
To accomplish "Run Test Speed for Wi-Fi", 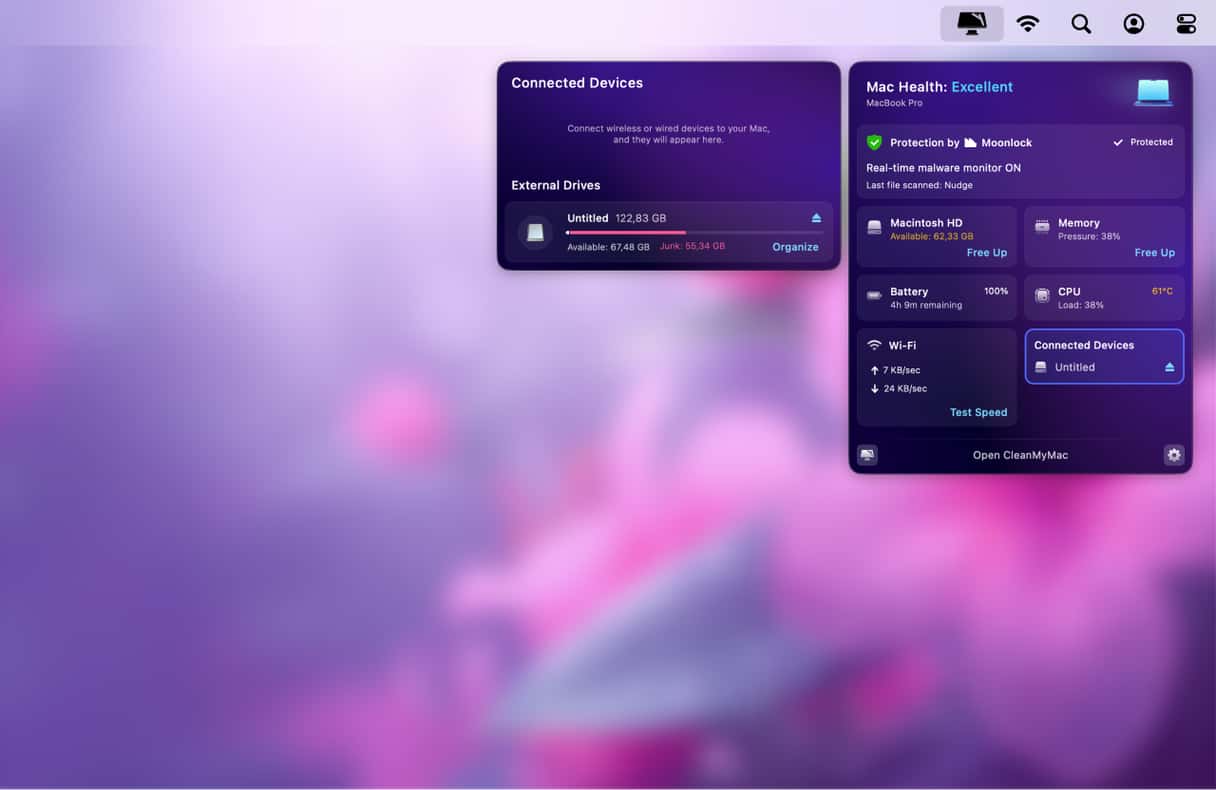I will tap(978, 412).
